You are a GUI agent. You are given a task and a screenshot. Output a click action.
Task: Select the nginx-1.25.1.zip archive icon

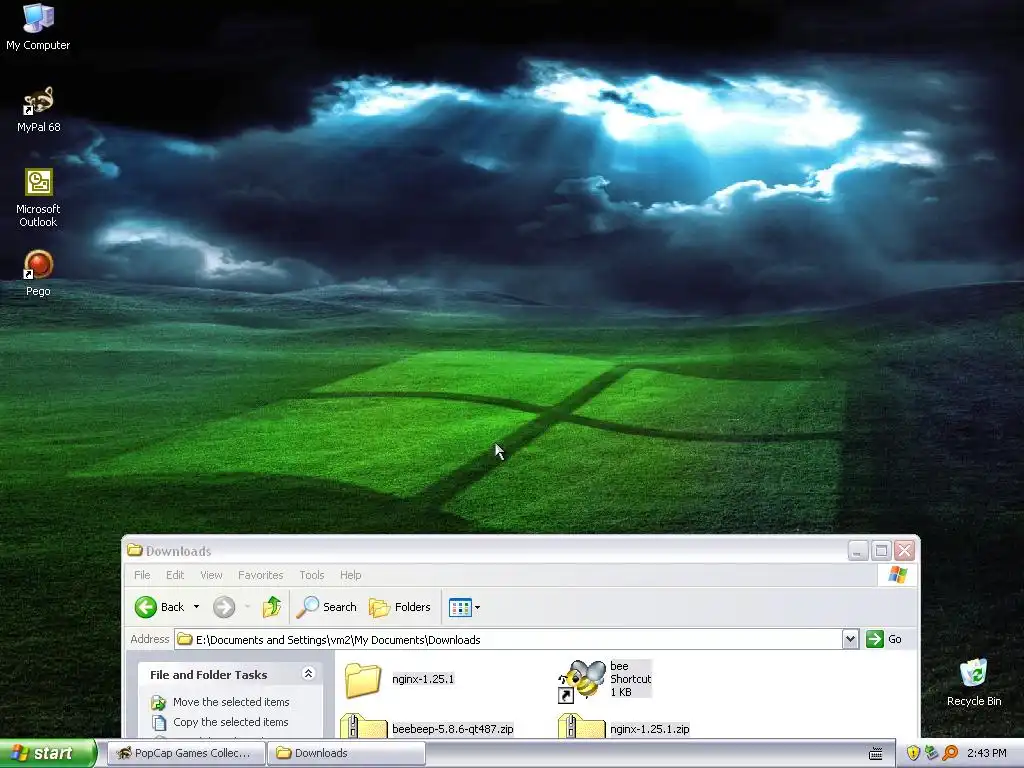(582, 727)
